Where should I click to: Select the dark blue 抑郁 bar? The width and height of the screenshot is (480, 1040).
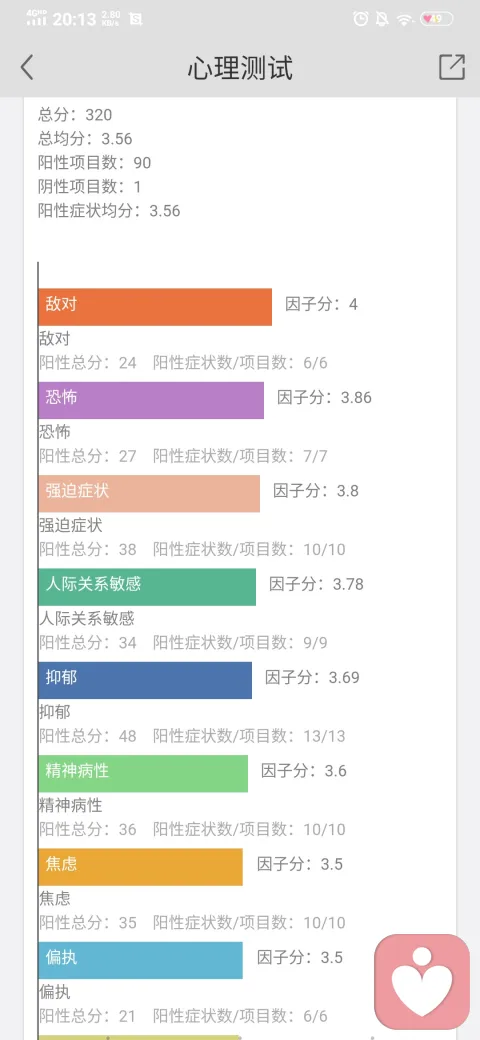pos(145,680)
